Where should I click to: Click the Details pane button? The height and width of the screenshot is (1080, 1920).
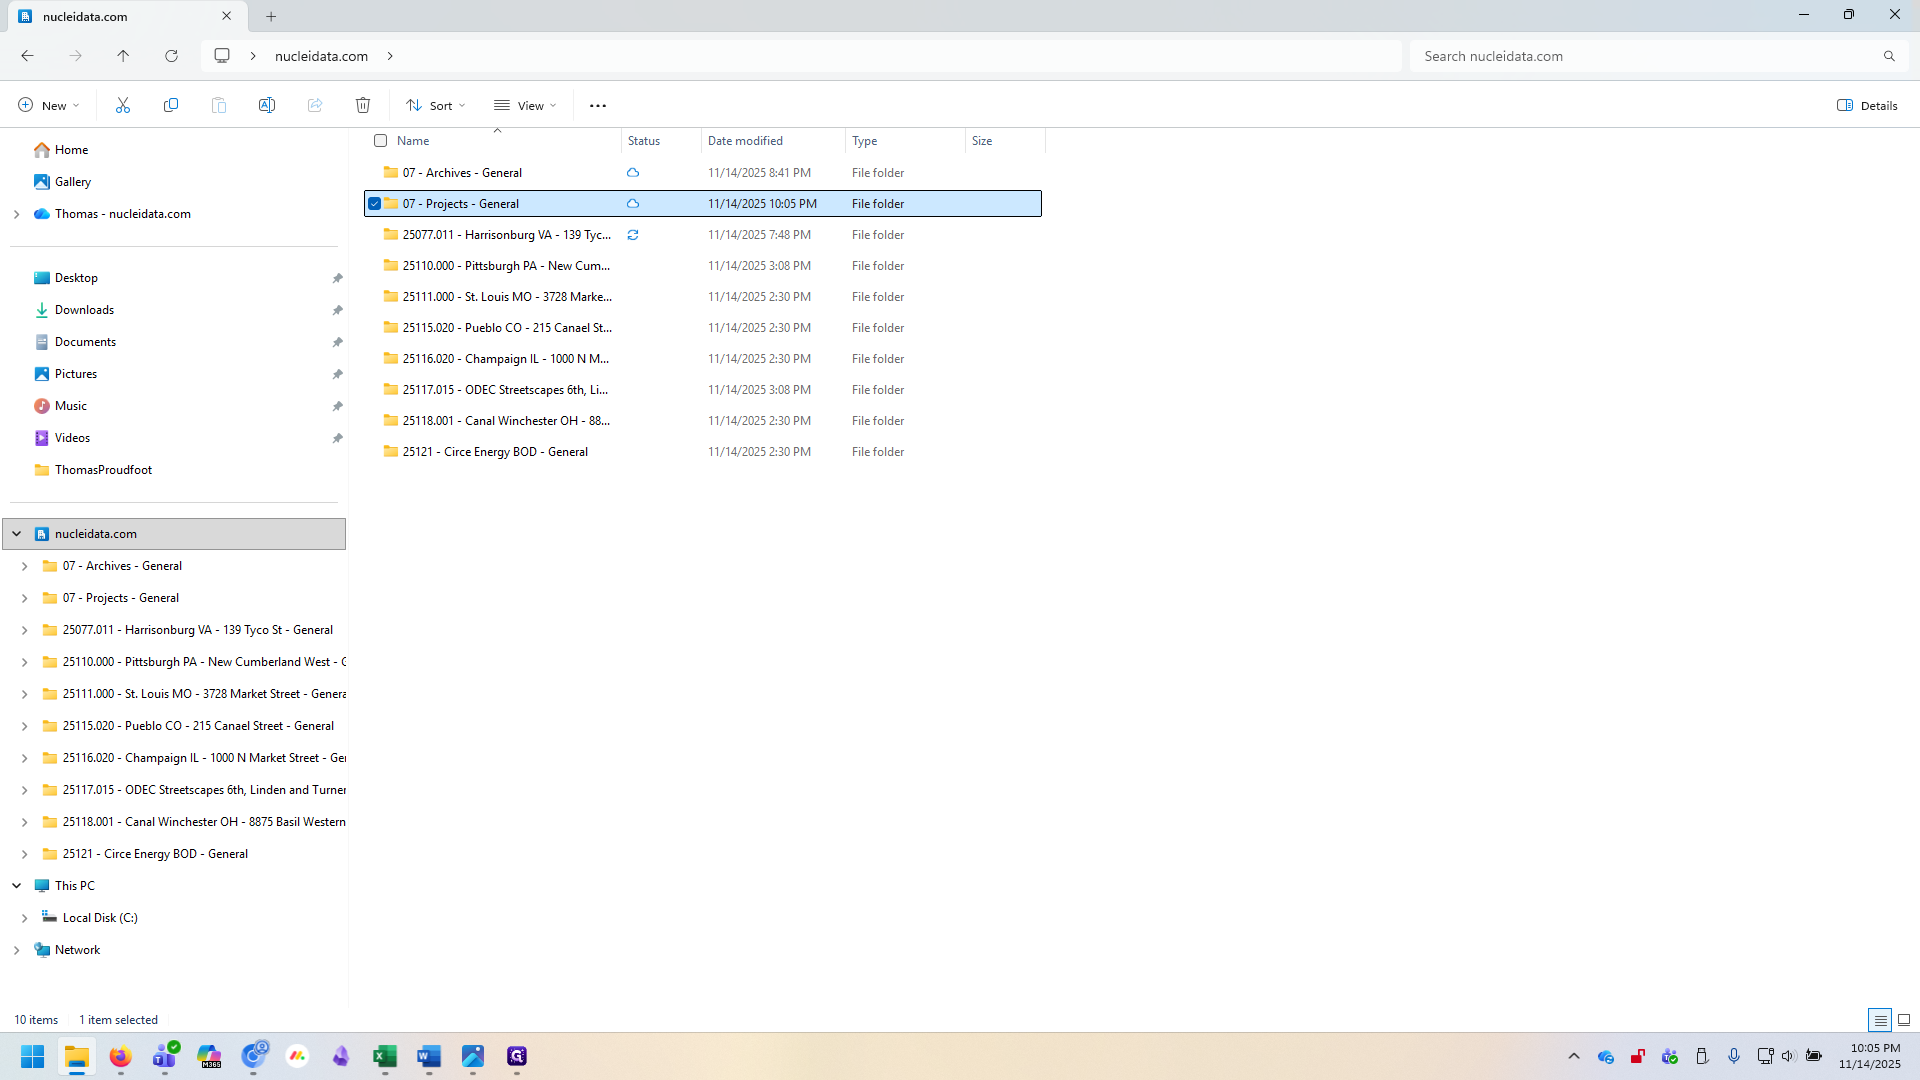tap(1866, 105)
